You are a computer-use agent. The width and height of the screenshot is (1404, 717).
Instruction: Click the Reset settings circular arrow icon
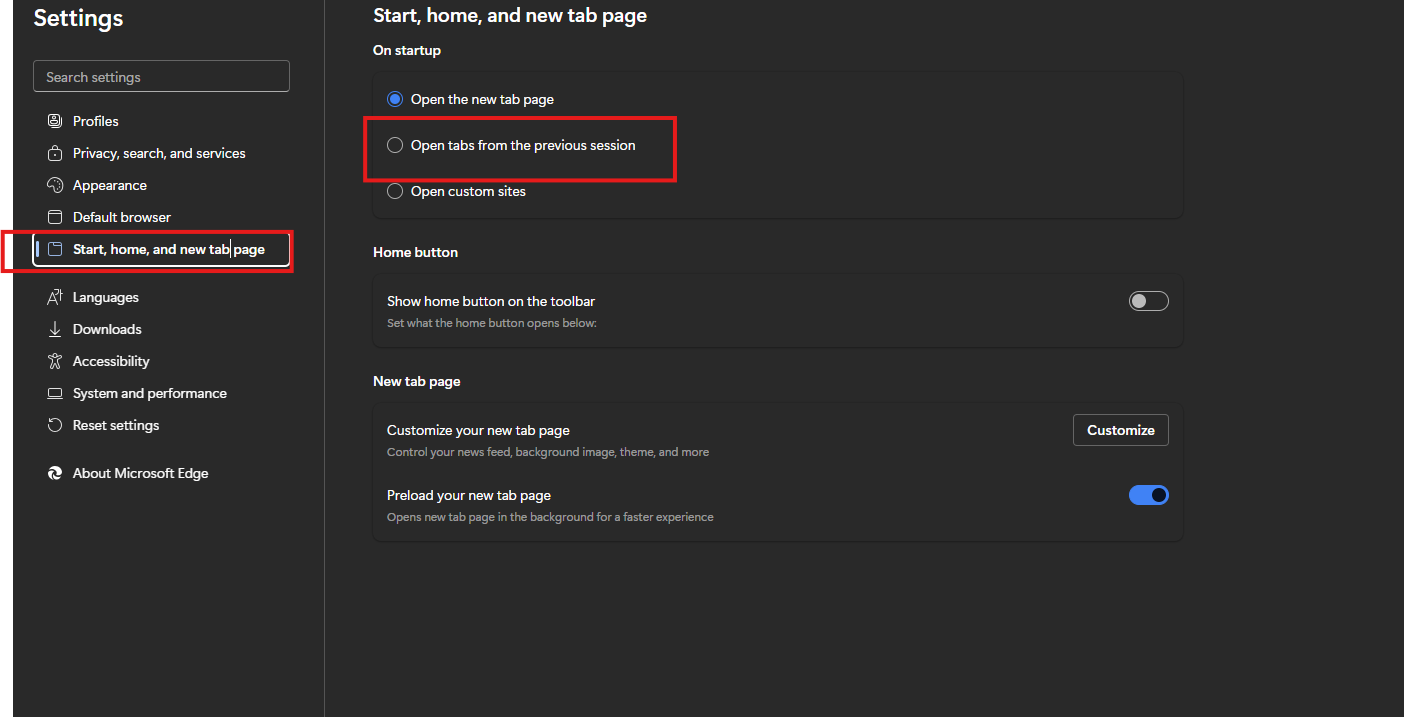click(x=55, y=425)
